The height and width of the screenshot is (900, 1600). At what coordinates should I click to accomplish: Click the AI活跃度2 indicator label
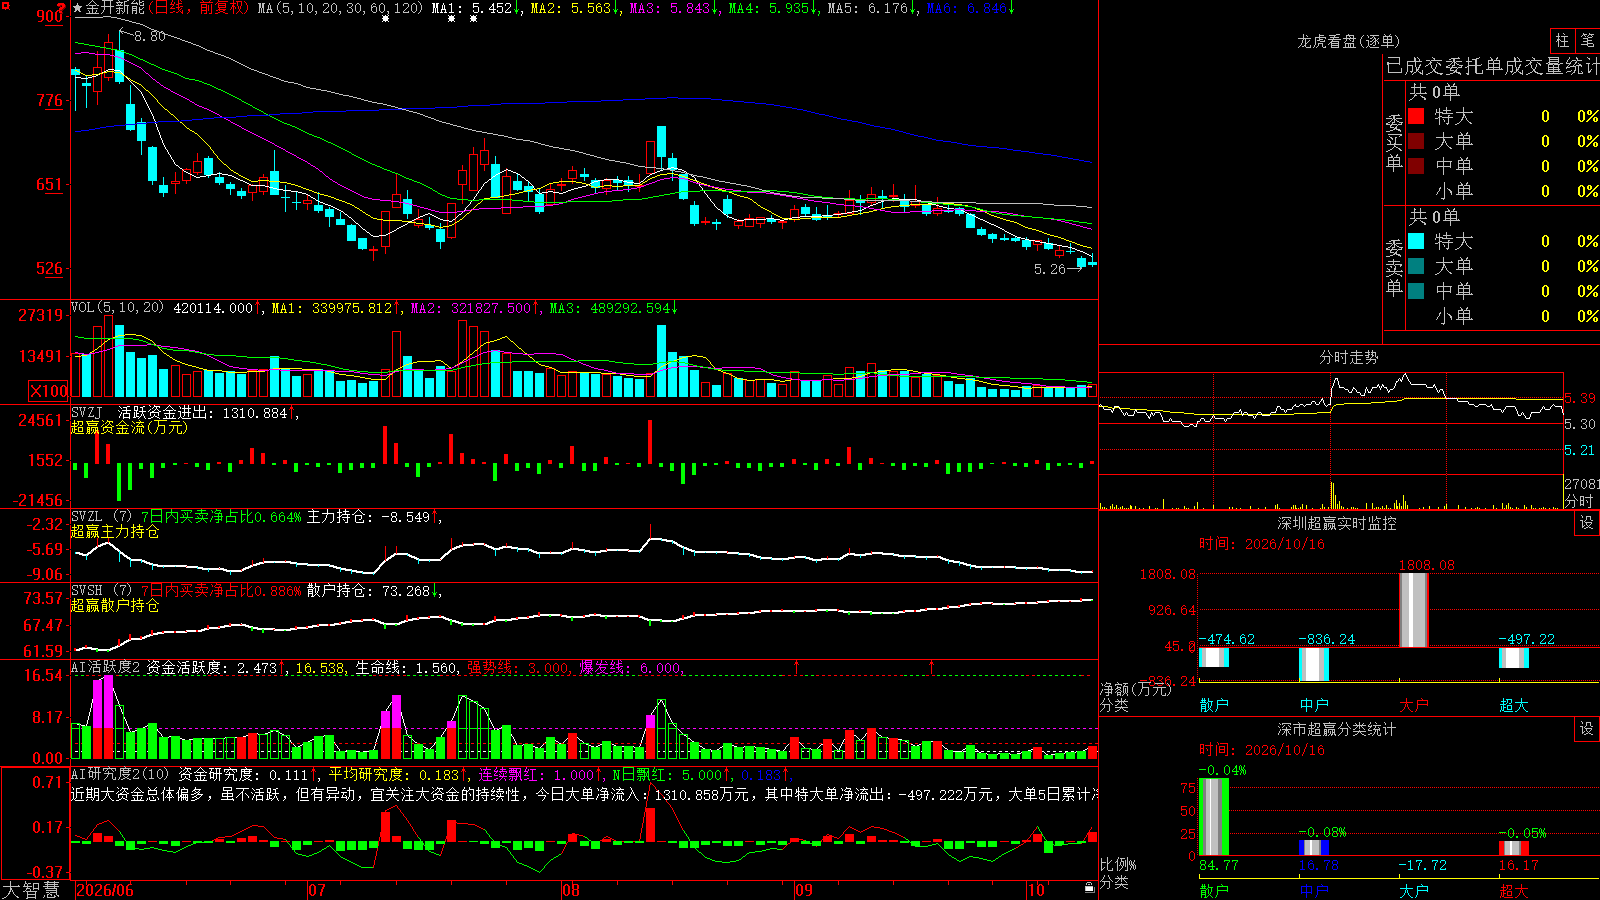(106, 667)
